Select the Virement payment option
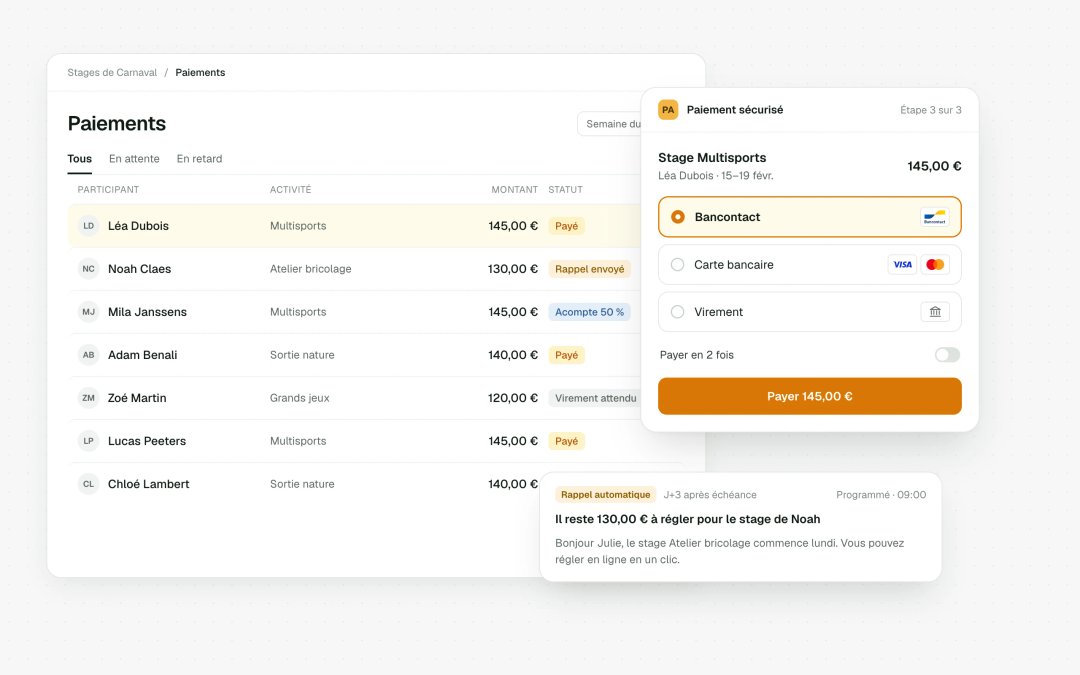1080x675 pixels. (x=809, y=312)
